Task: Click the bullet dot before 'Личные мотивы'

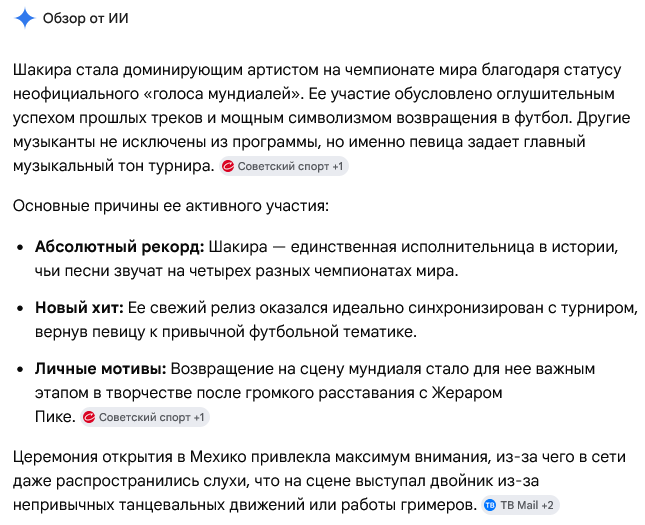Action: (x=20, y=369)
